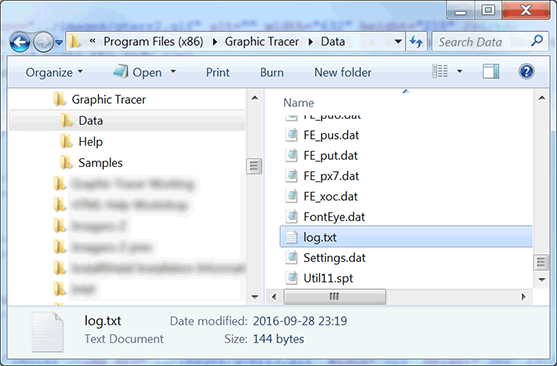Screen dimensions: 557x366
Task: Click the Graphic Tracer folder icon in tree
Action: point(60,99)
